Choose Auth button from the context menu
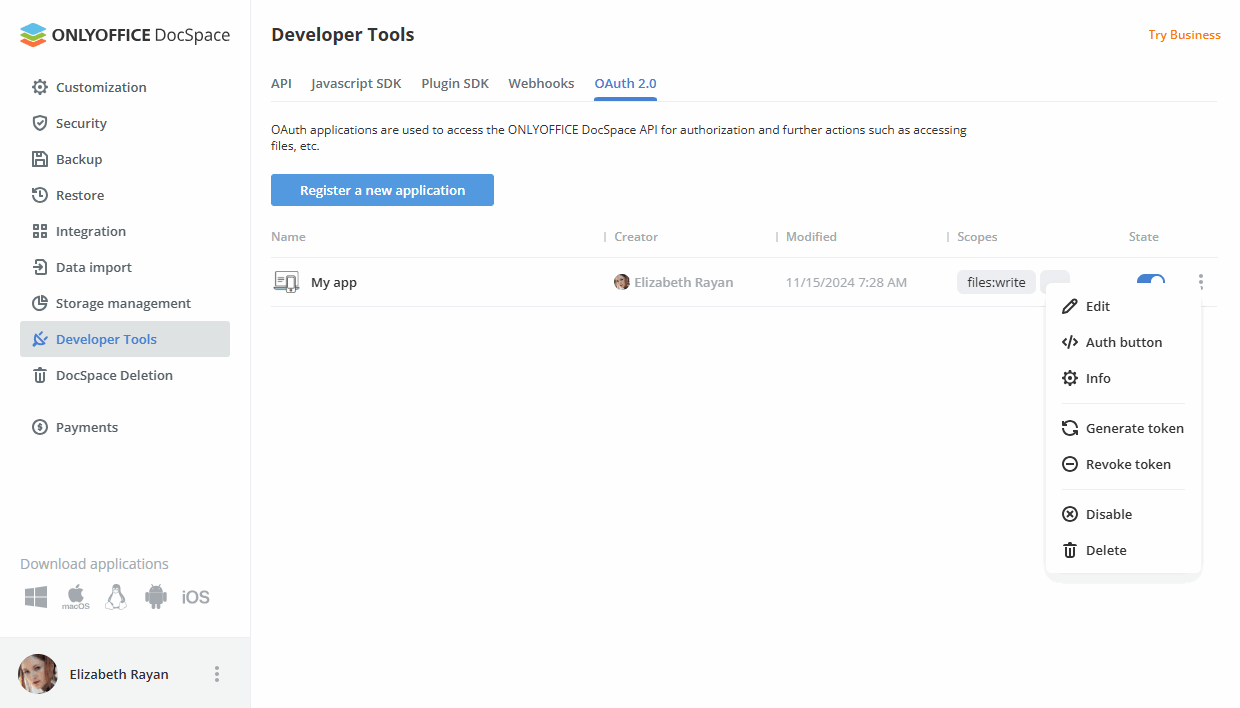Image resolution: width=1240 pixels, height=708 pixels. [x=1123, y=342]
